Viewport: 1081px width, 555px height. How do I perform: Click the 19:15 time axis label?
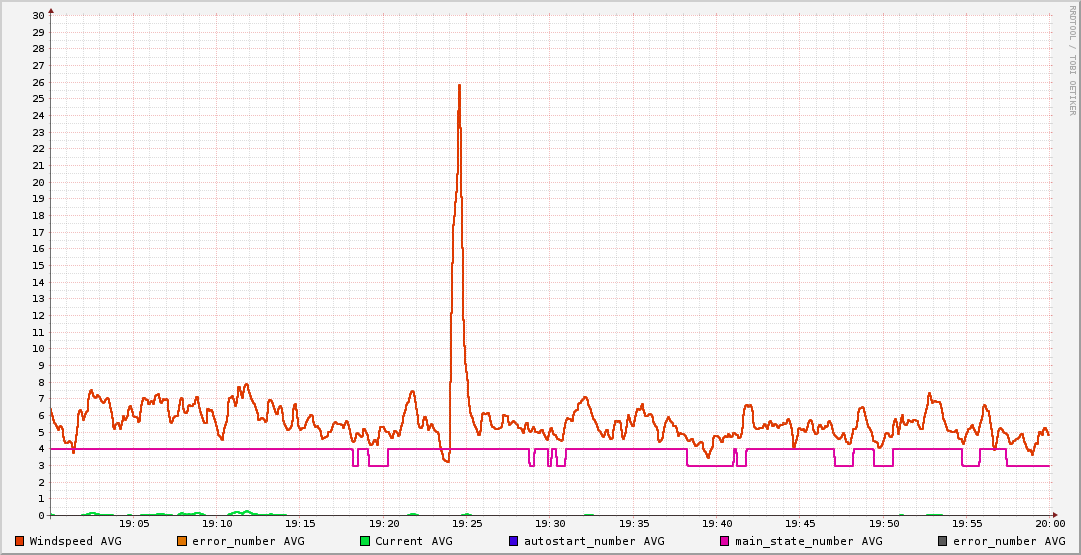(300, 523)
